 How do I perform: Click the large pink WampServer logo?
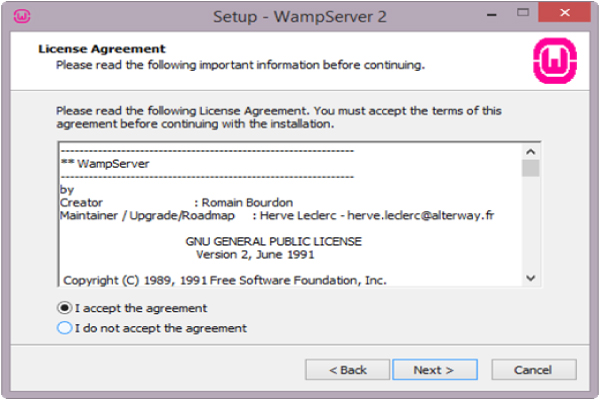click(555, 61)
